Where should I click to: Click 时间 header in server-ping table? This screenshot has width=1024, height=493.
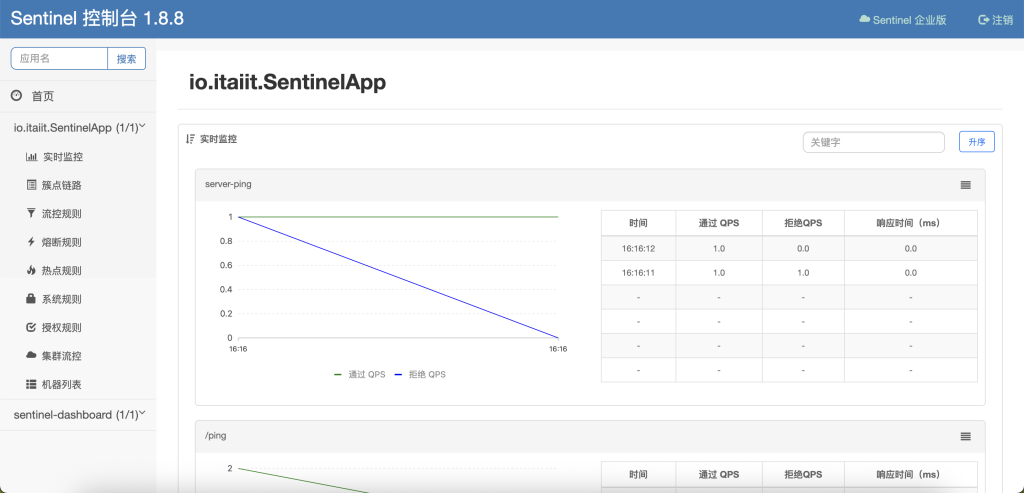638,223
